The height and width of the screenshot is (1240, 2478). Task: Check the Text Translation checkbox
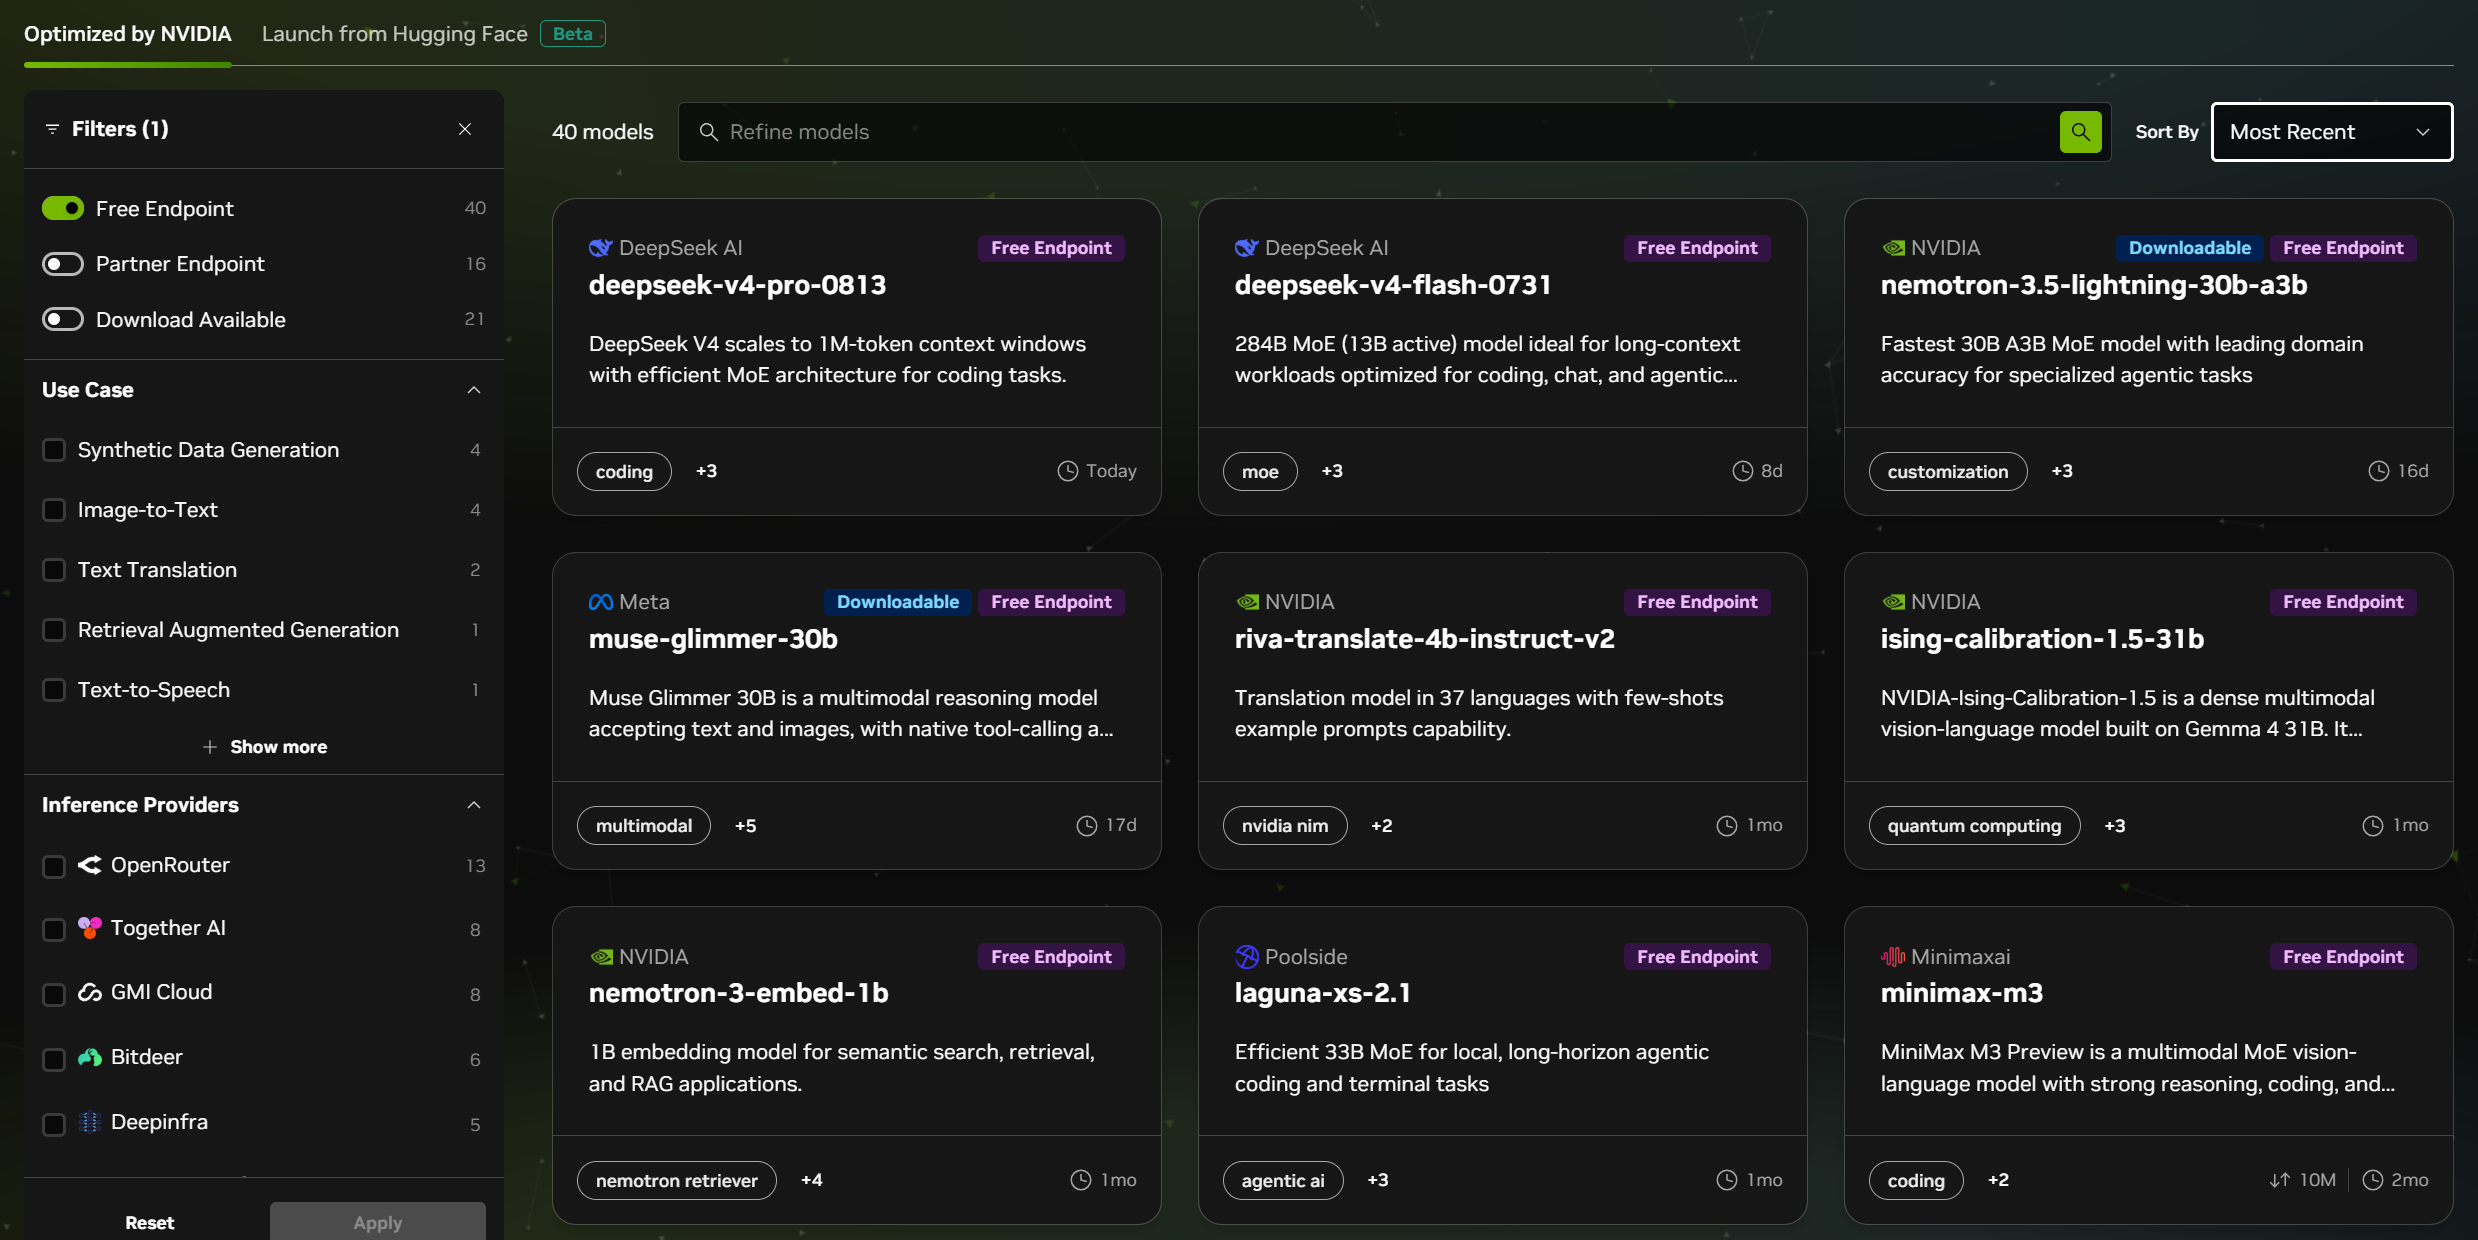pos(54,570)
